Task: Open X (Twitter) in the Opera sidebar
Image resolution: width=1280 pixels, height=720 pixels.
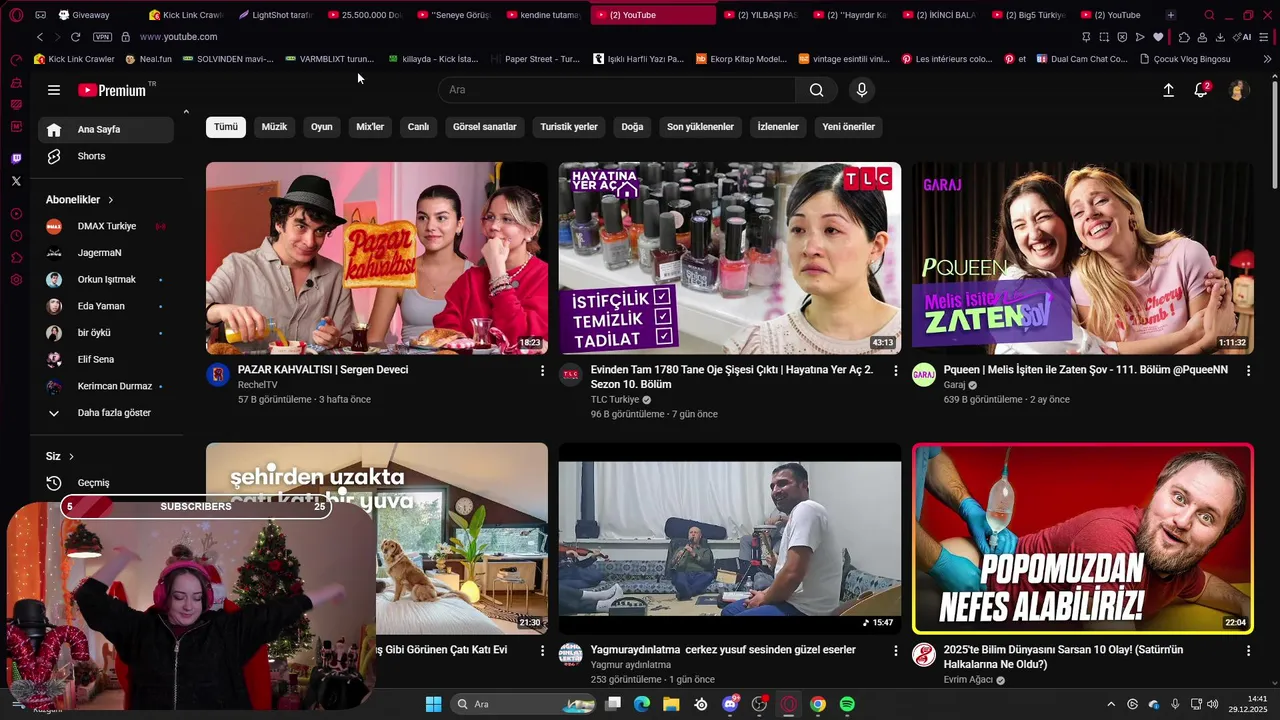Action: point(16,181)
